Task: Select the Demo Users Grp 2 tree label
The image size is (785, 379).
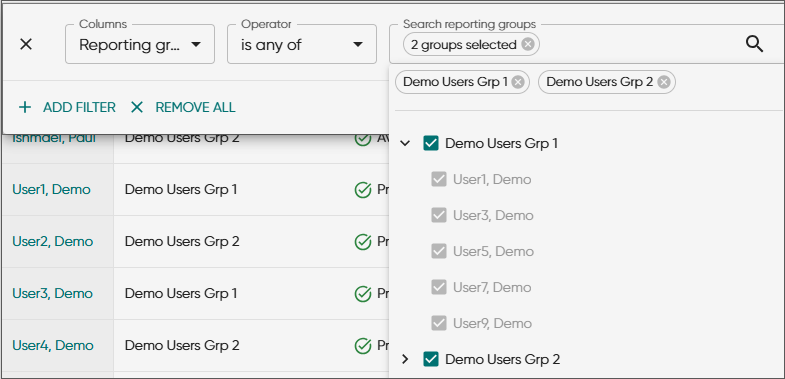Action: [503, 359]
